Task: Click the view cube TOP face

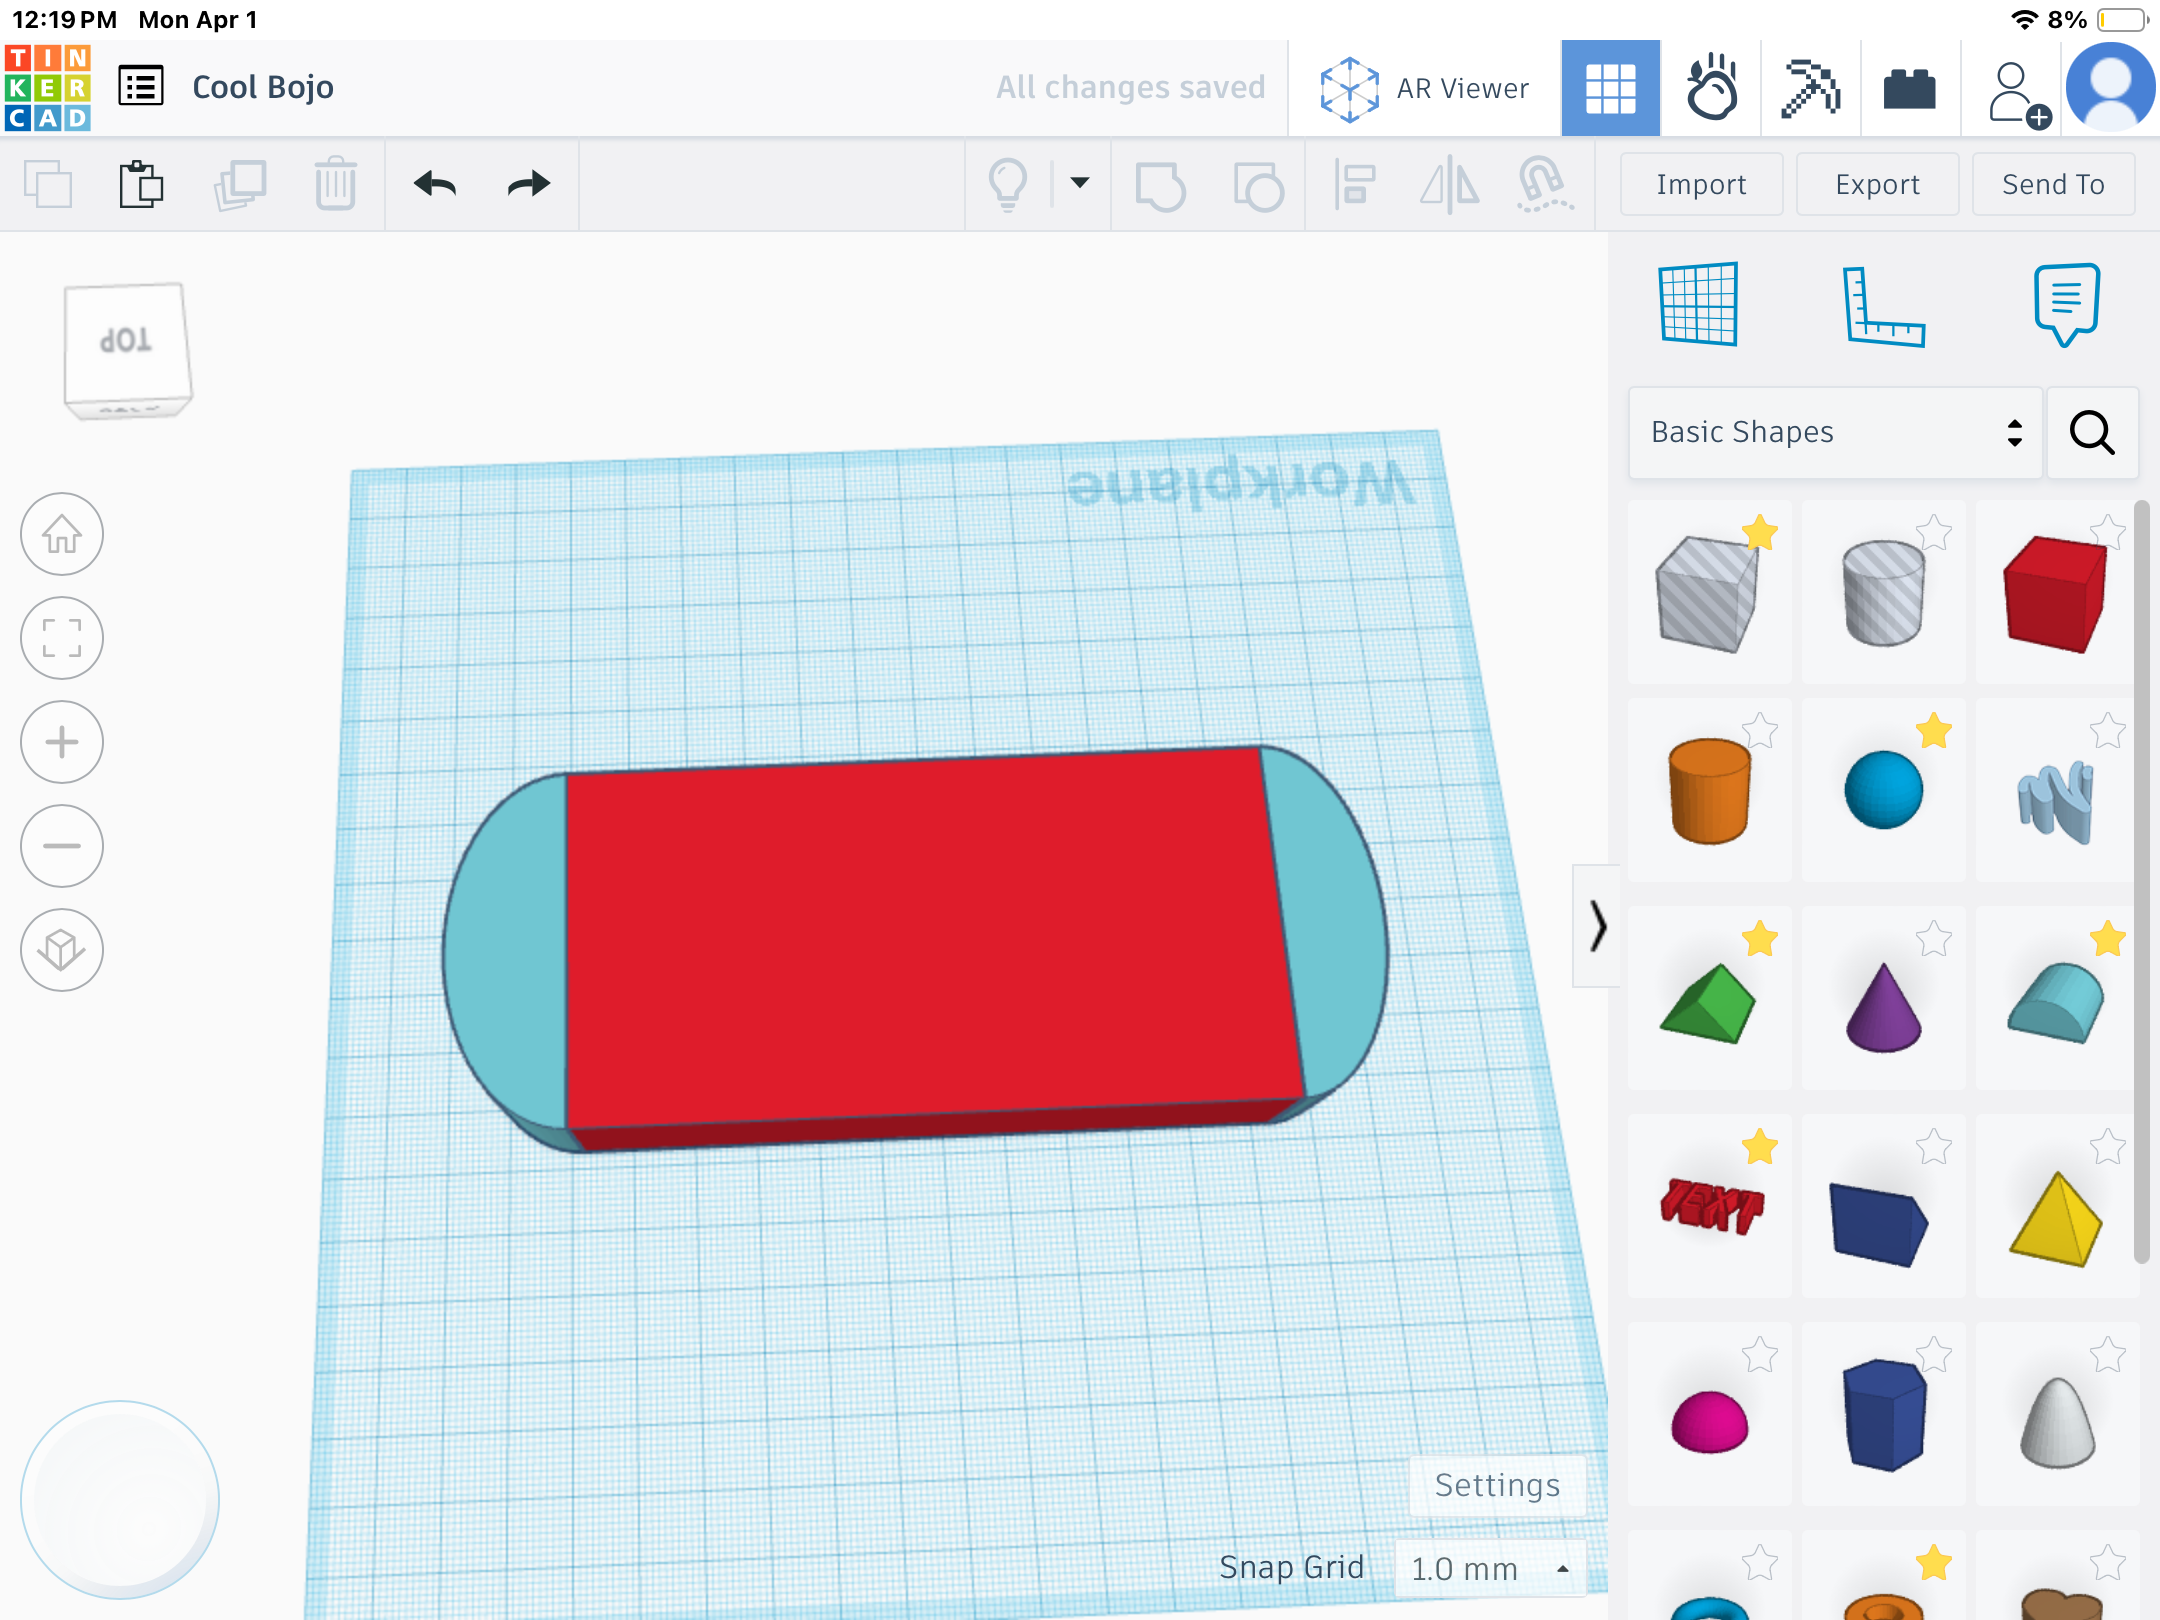Action: tap(126, 342)
